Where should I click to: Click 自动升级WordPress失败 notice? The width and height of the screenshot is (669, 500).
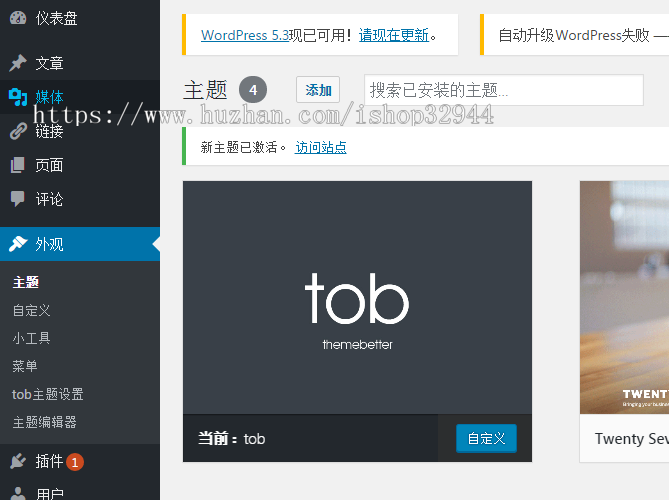coord(583,35)
